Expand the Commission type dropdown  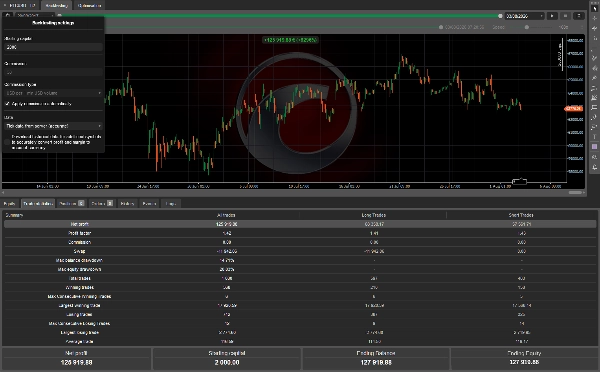click(53, 93)
